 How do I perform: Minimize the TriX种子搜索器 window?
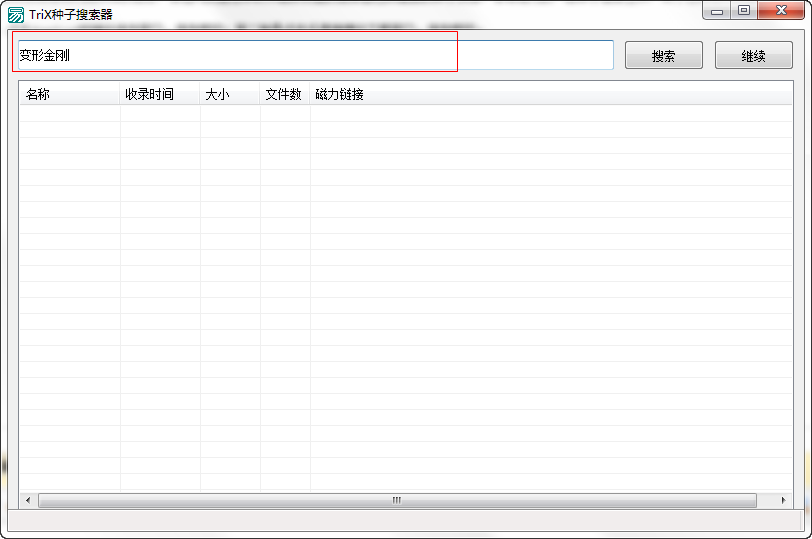click(x=717, y=10)
